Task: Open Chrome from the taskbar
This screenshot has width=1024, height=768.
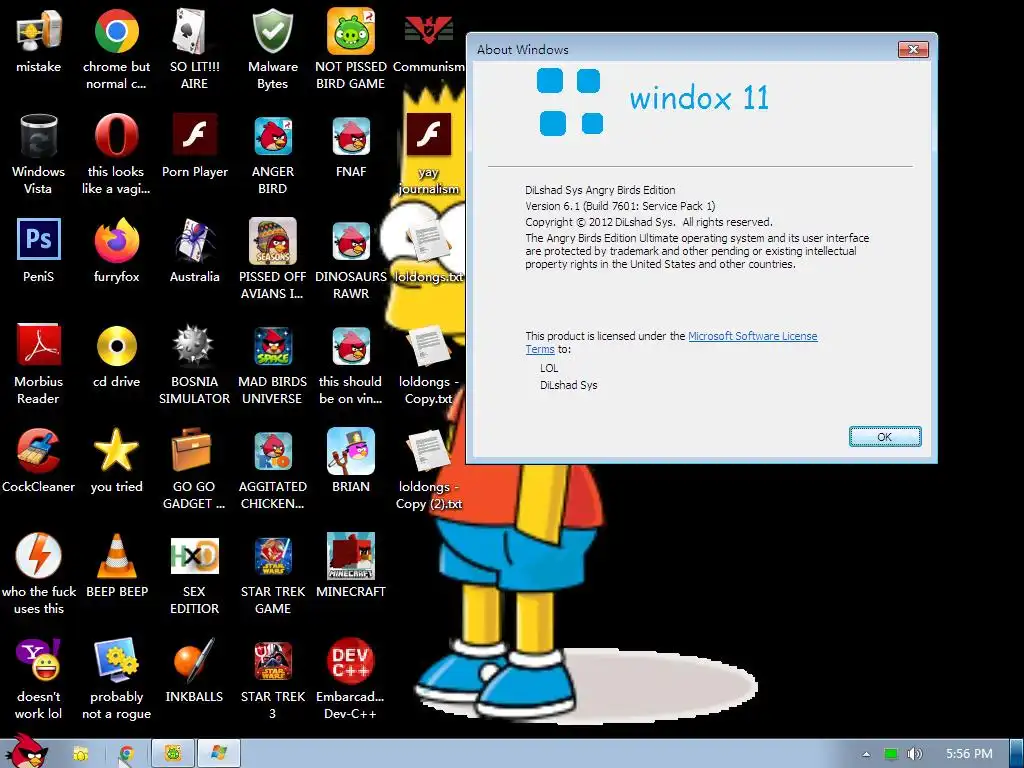Action: click(x=126, y=754)
